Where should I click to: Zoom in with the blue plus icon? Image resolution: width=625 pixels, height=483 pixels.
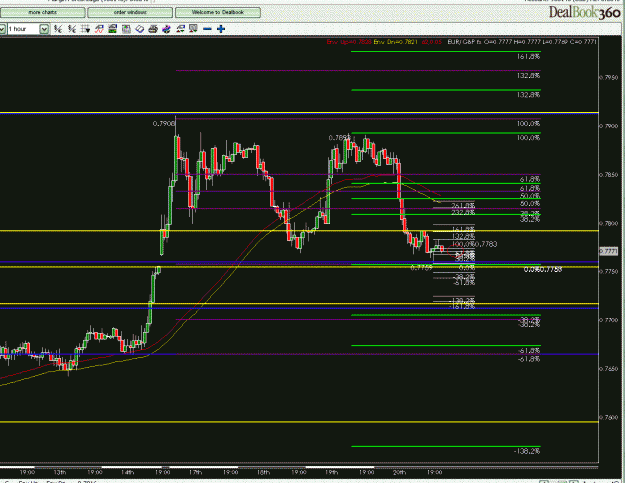point(221,29)
